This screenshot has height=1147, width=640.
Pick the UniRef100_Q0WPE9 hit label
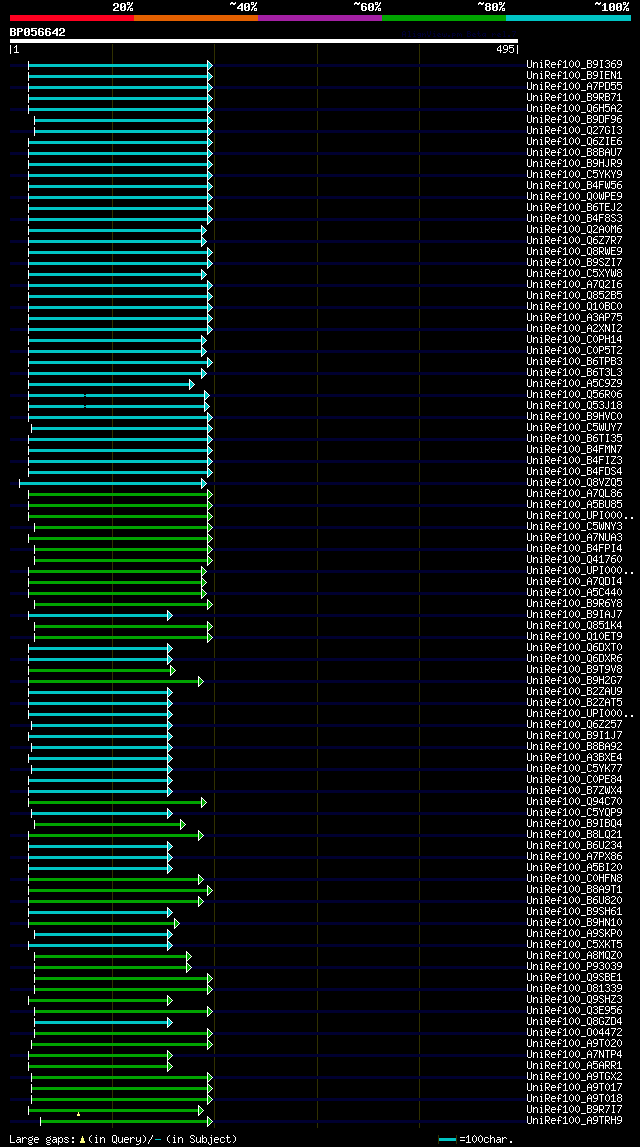(x=574, y=197)
